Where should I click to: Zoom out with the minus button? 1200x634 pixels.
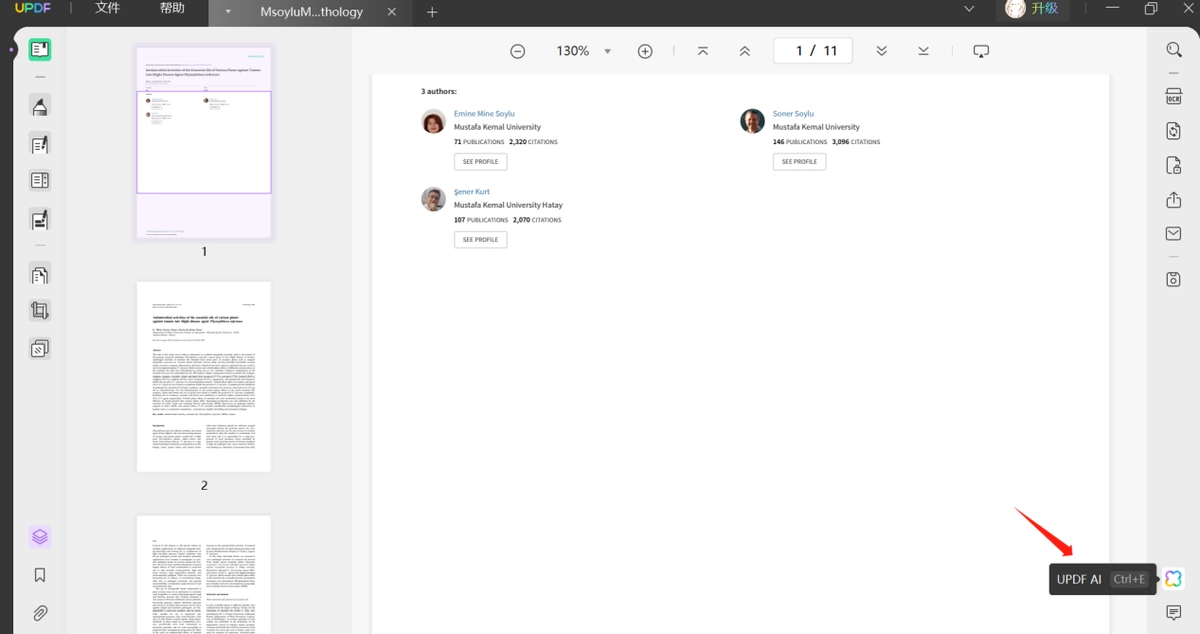[x=517, y=51]
